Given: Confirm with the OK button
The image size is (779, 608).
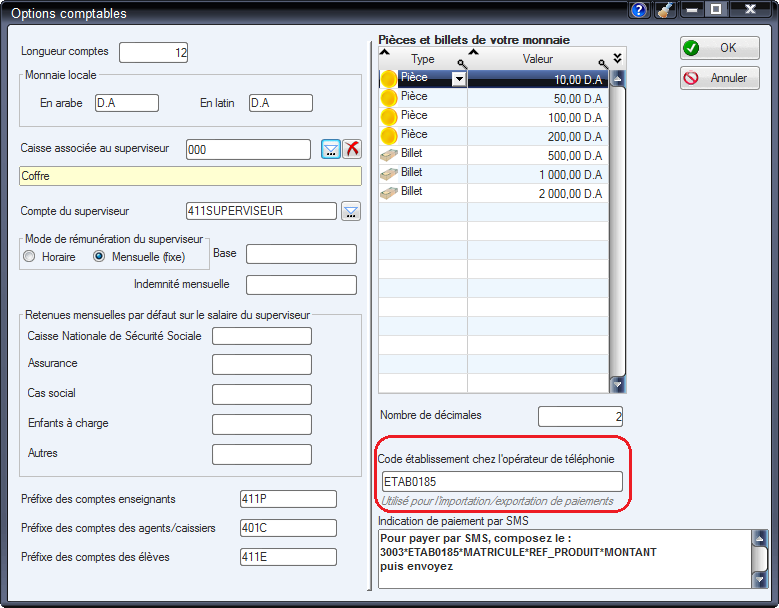Looking at the screenshot, I should point(719,48).
